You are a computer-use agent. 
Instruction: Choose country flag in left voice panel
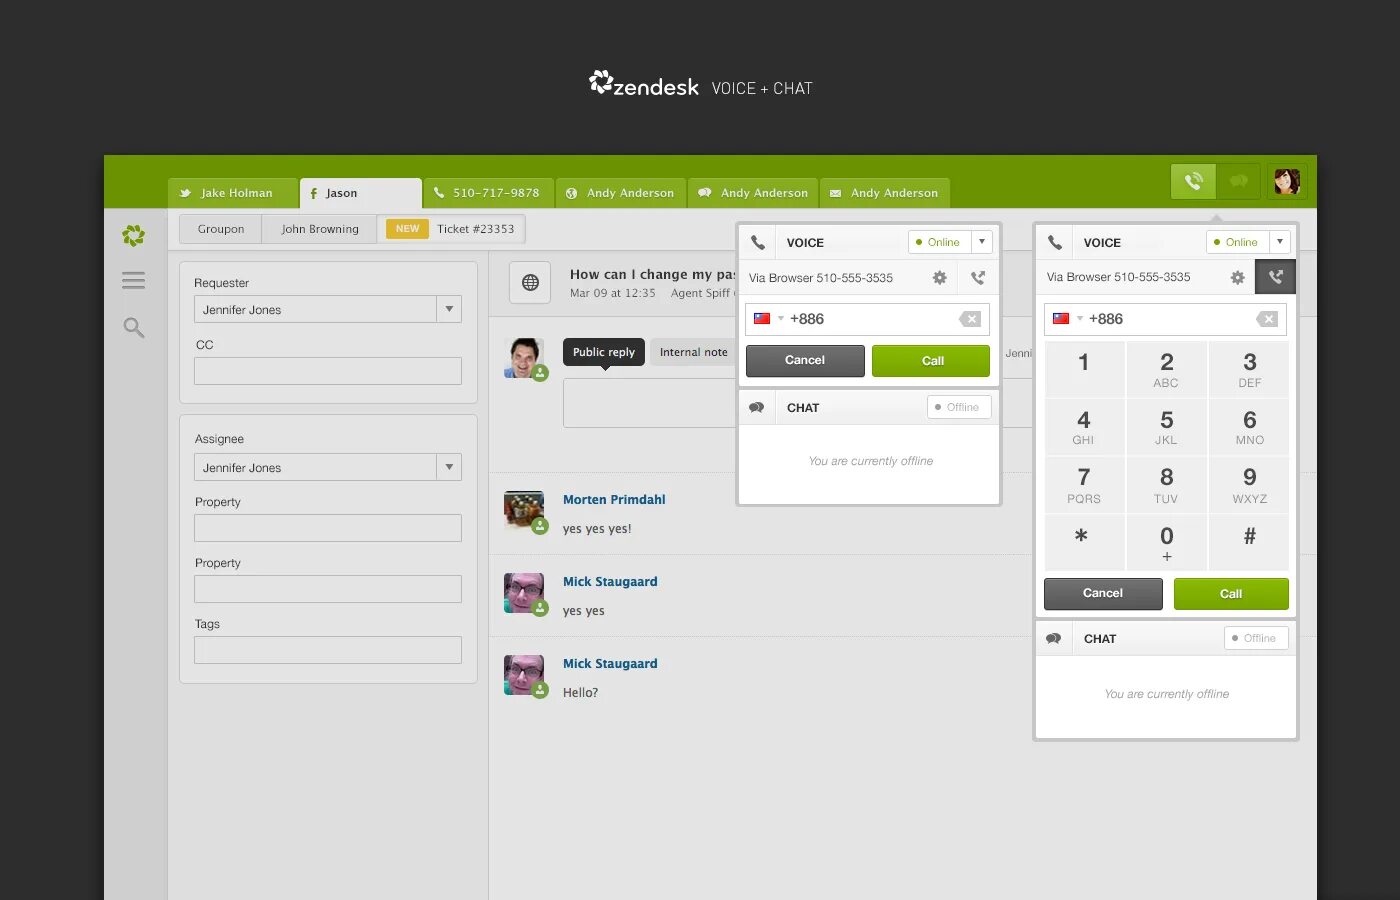pos(767,319)
